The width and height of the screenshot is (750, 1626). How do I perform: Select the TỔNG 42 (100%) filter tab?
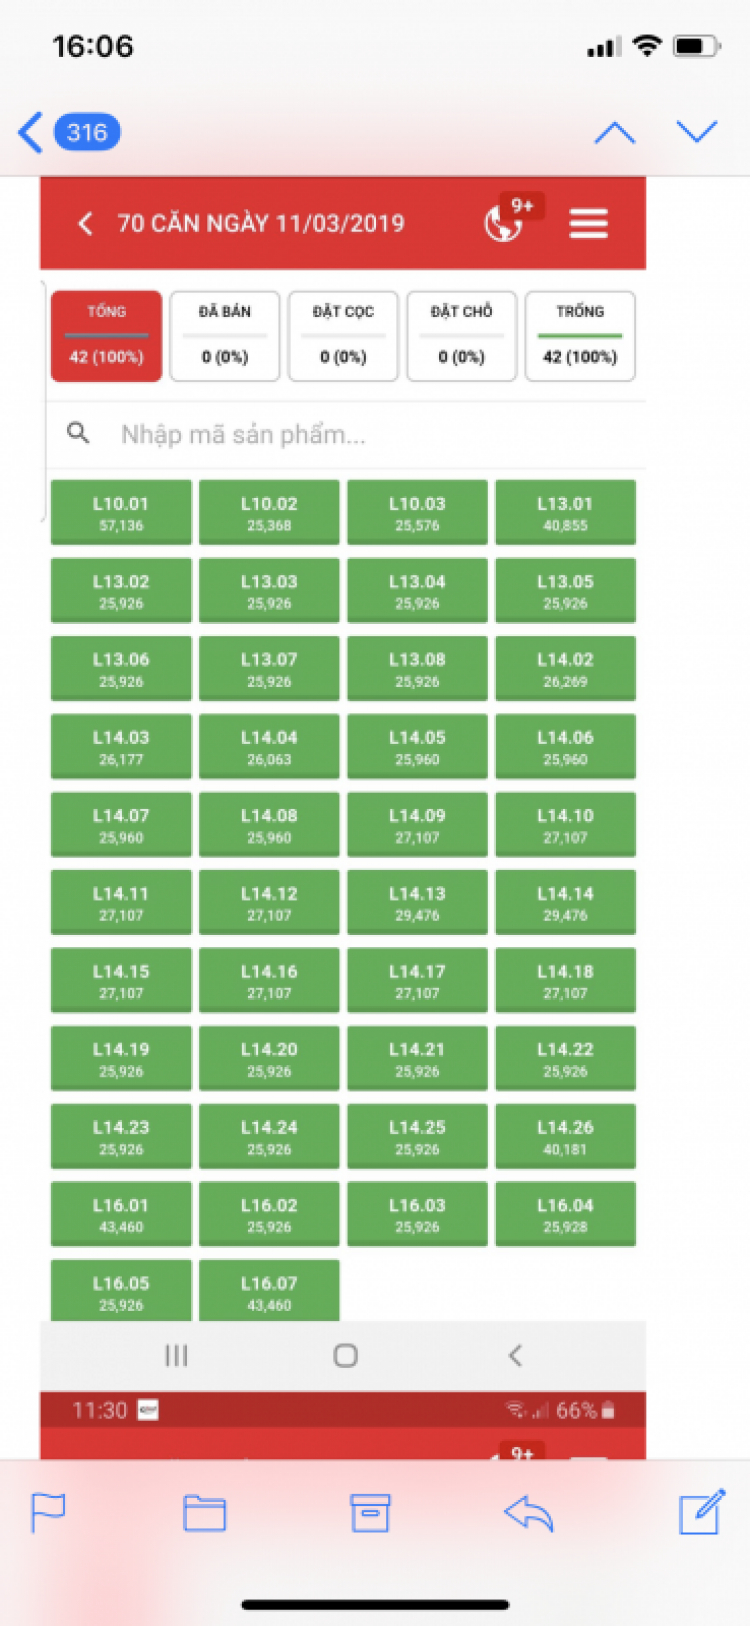106,336
